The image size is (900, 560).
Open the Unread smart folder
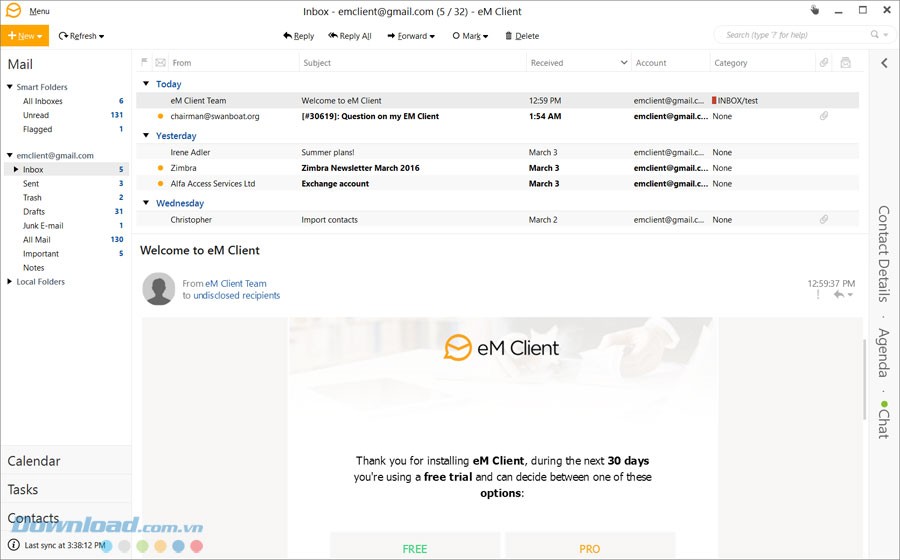tap(36, 115)
